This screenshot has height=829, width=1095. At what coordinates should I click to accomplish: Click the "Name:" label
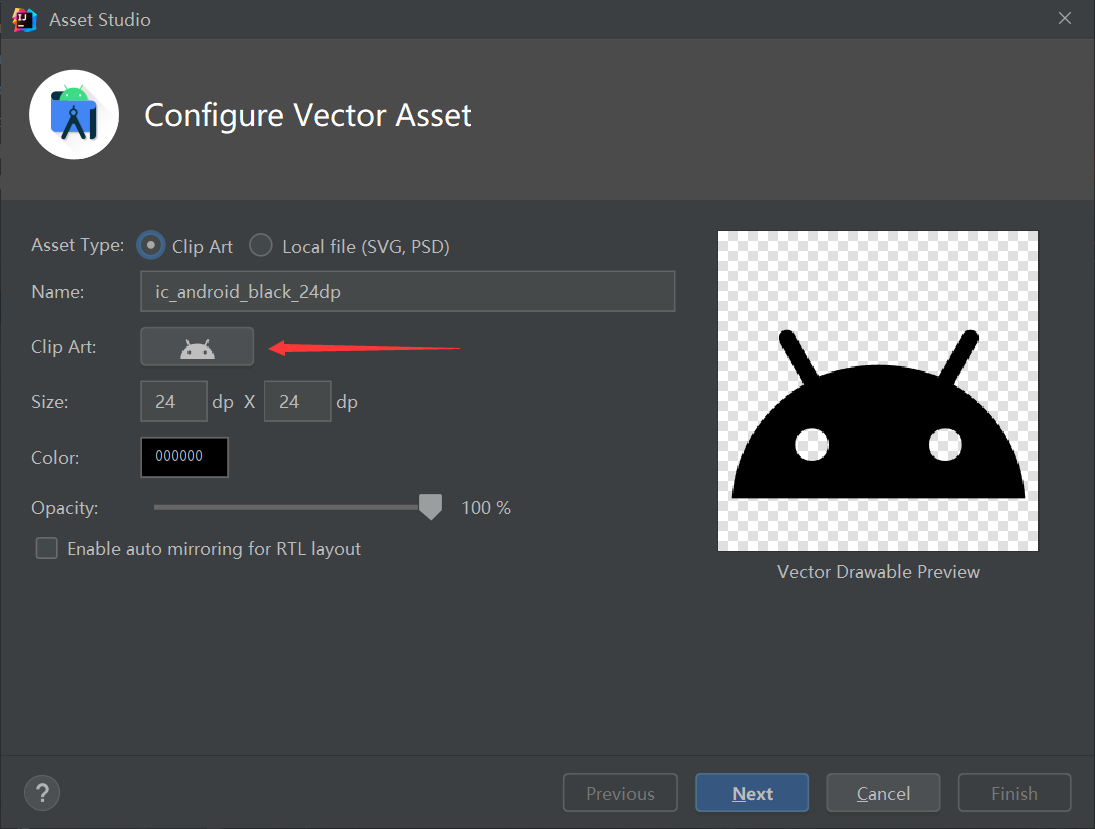pos(58,292)
